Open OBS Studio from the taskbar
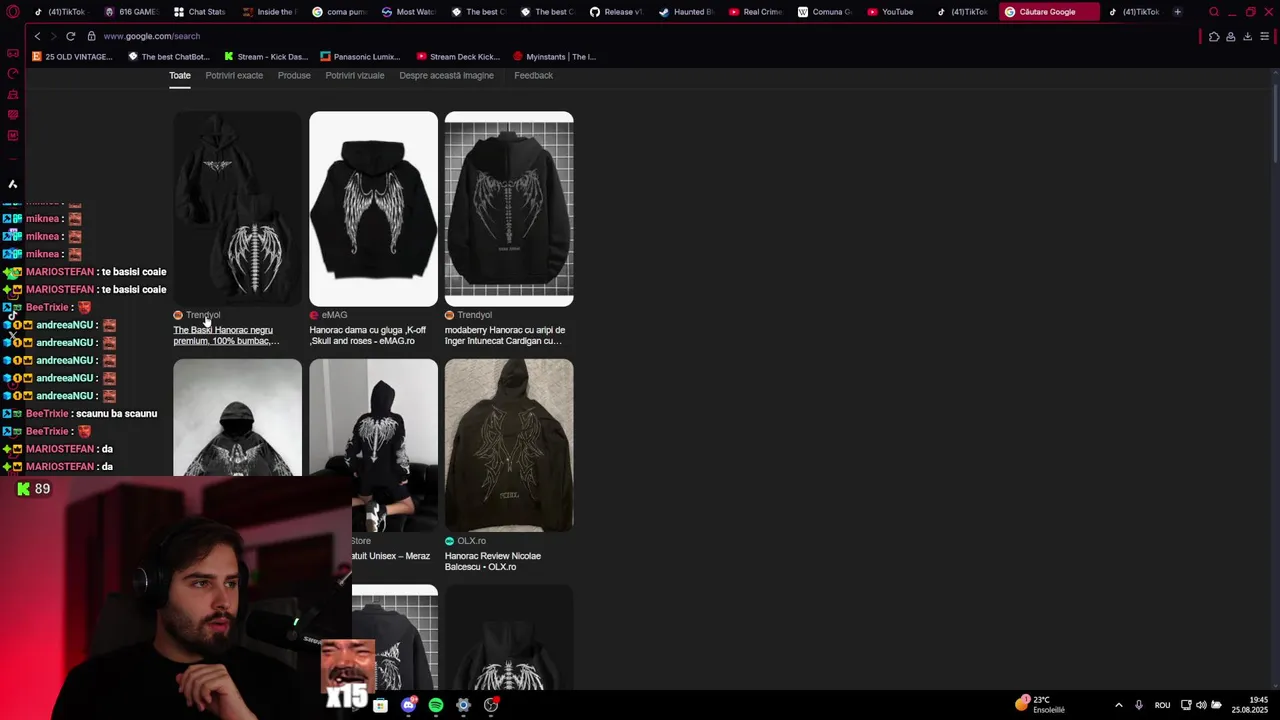1280x720 pixels. pos(491,705)
